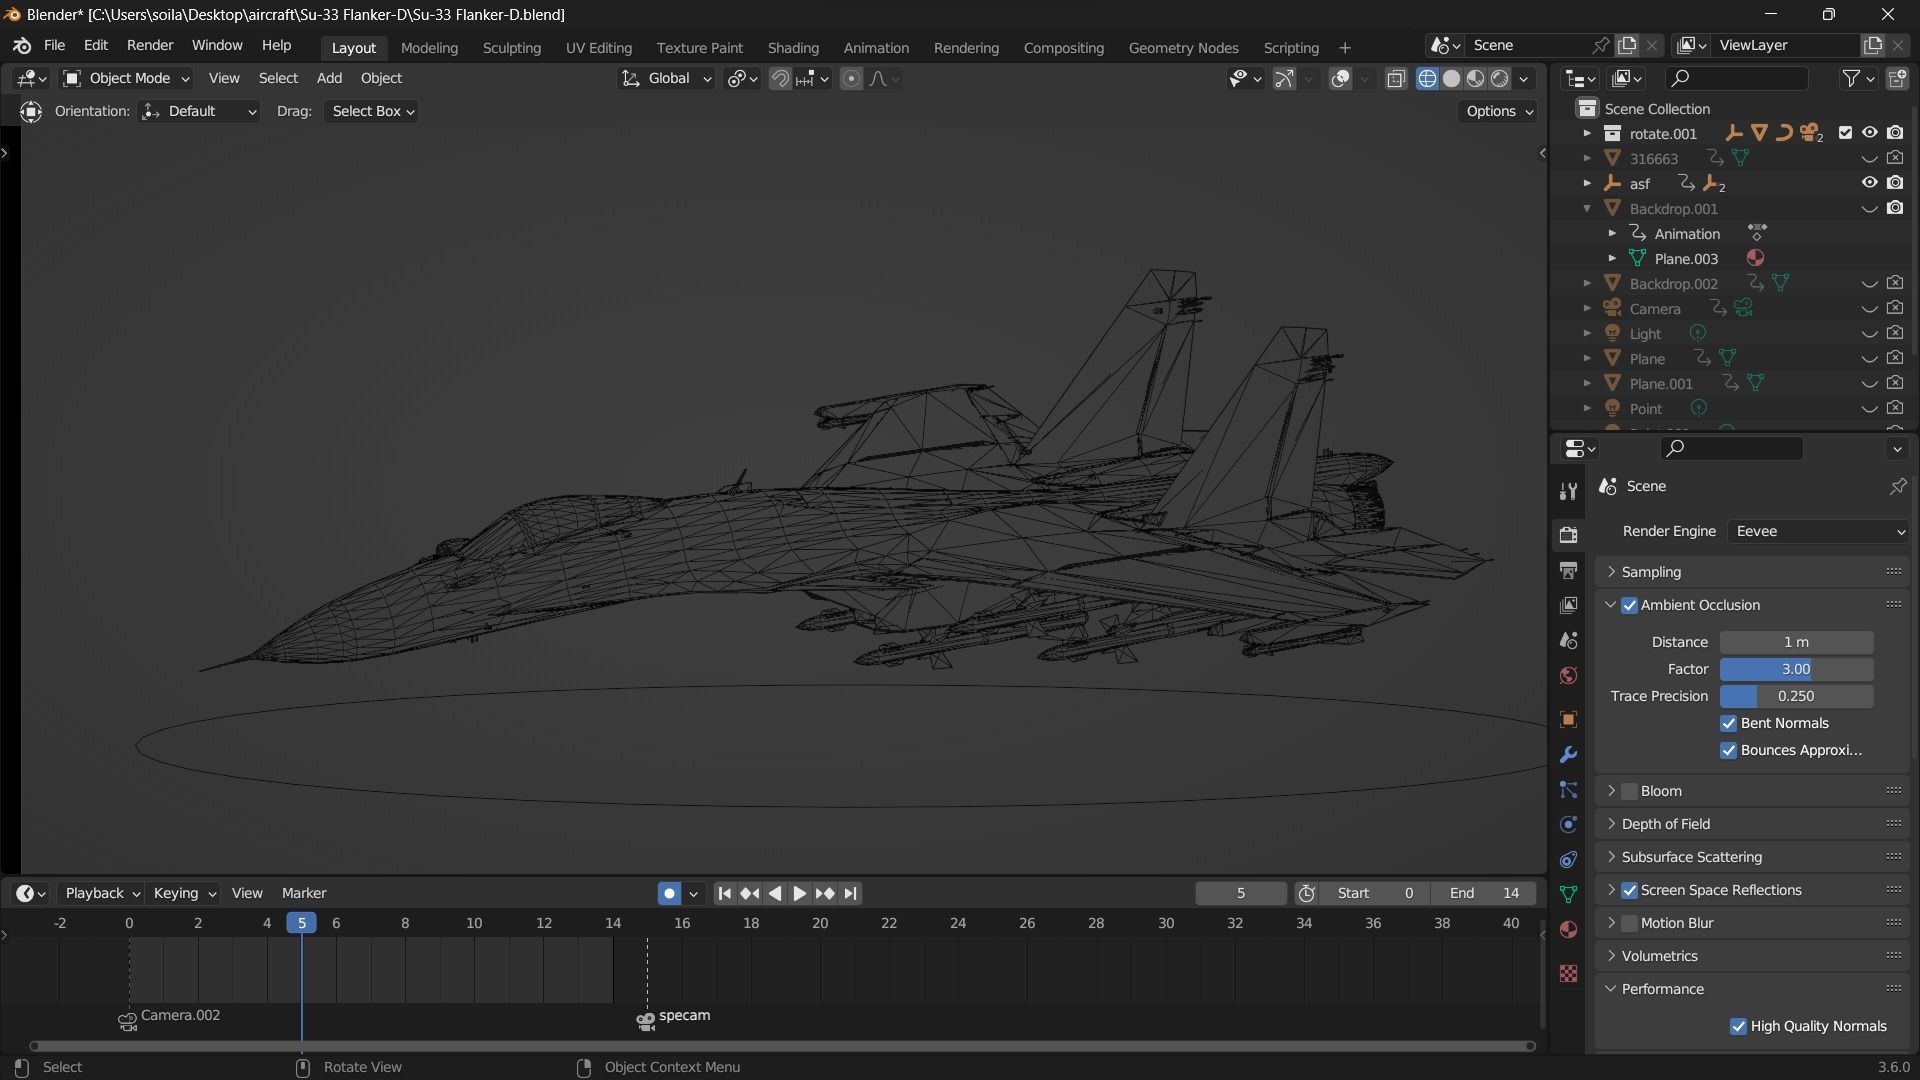Hide asf object in viewport
Viewport: 1920px width, 1080px height.
[1869, 183]
